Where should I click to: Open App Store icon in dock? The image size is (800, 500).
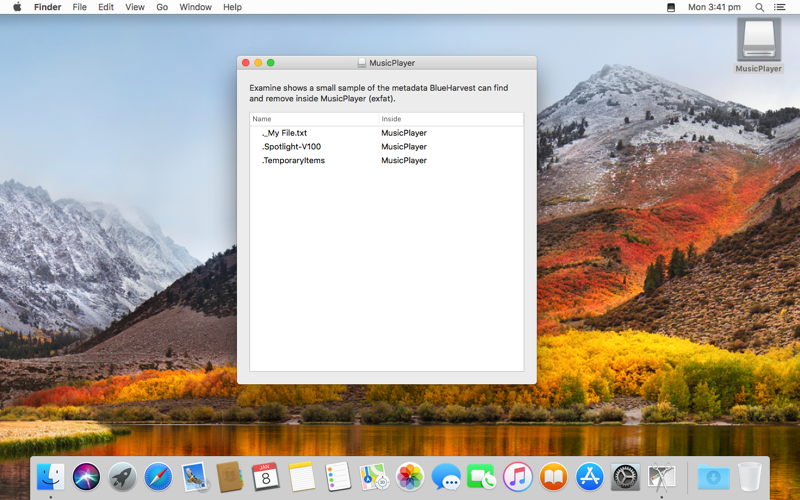(589, 477)
